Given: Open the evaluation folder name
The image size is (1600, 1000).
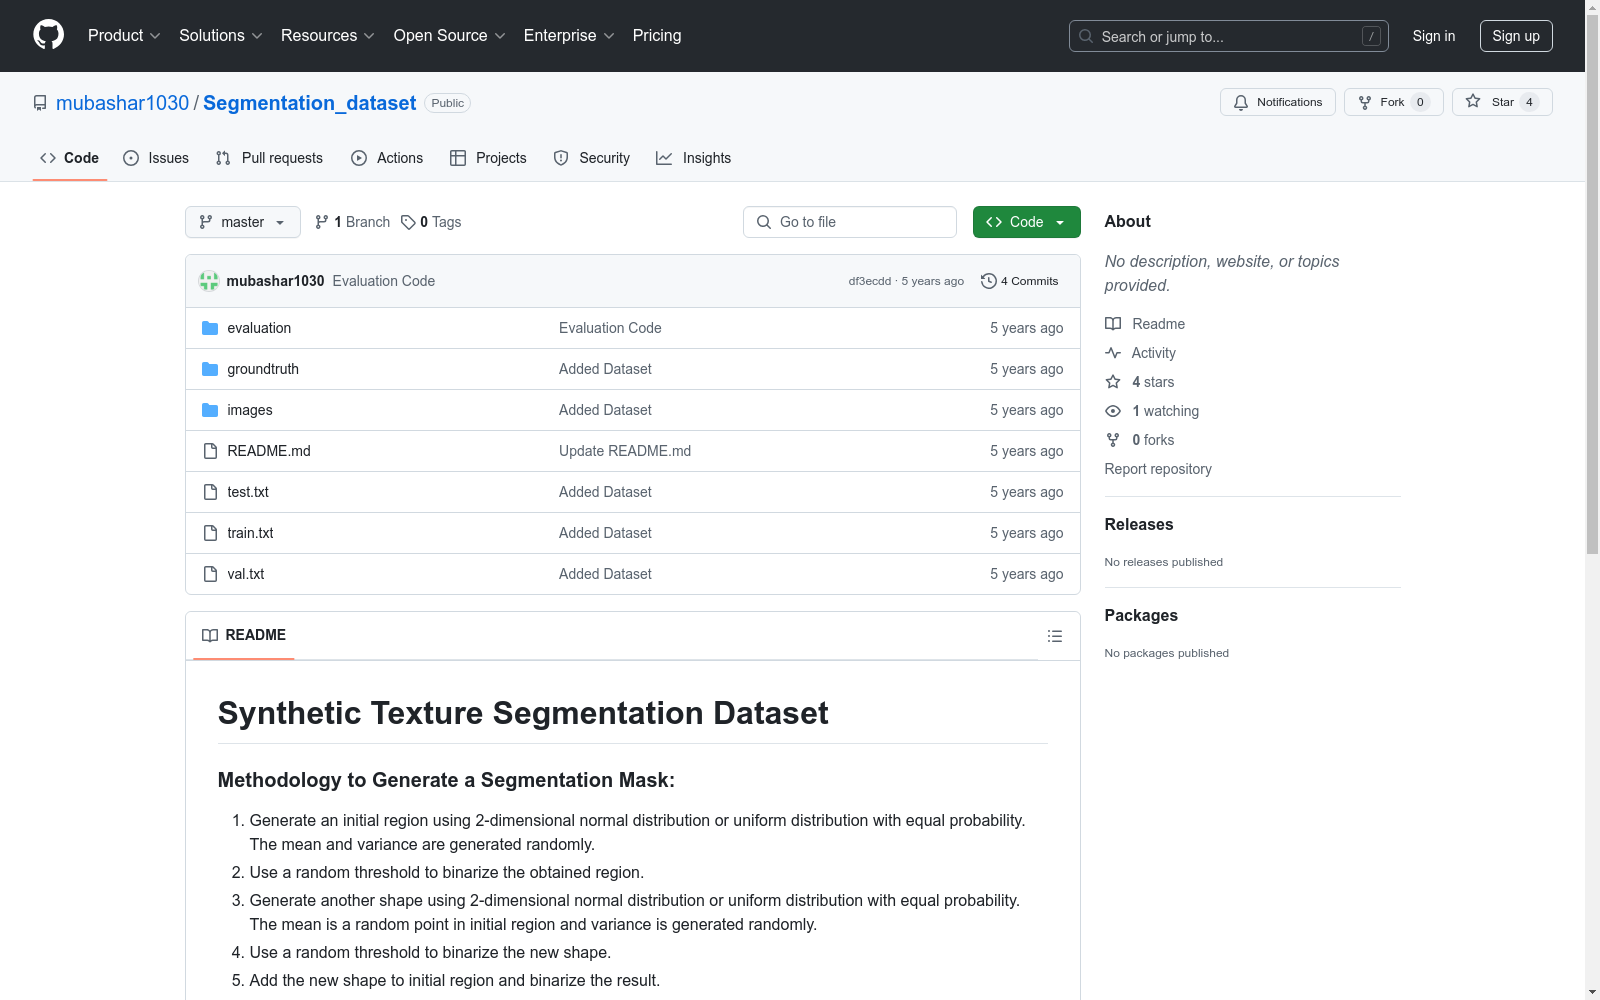Looking at the screenshot, I should 259,328.
